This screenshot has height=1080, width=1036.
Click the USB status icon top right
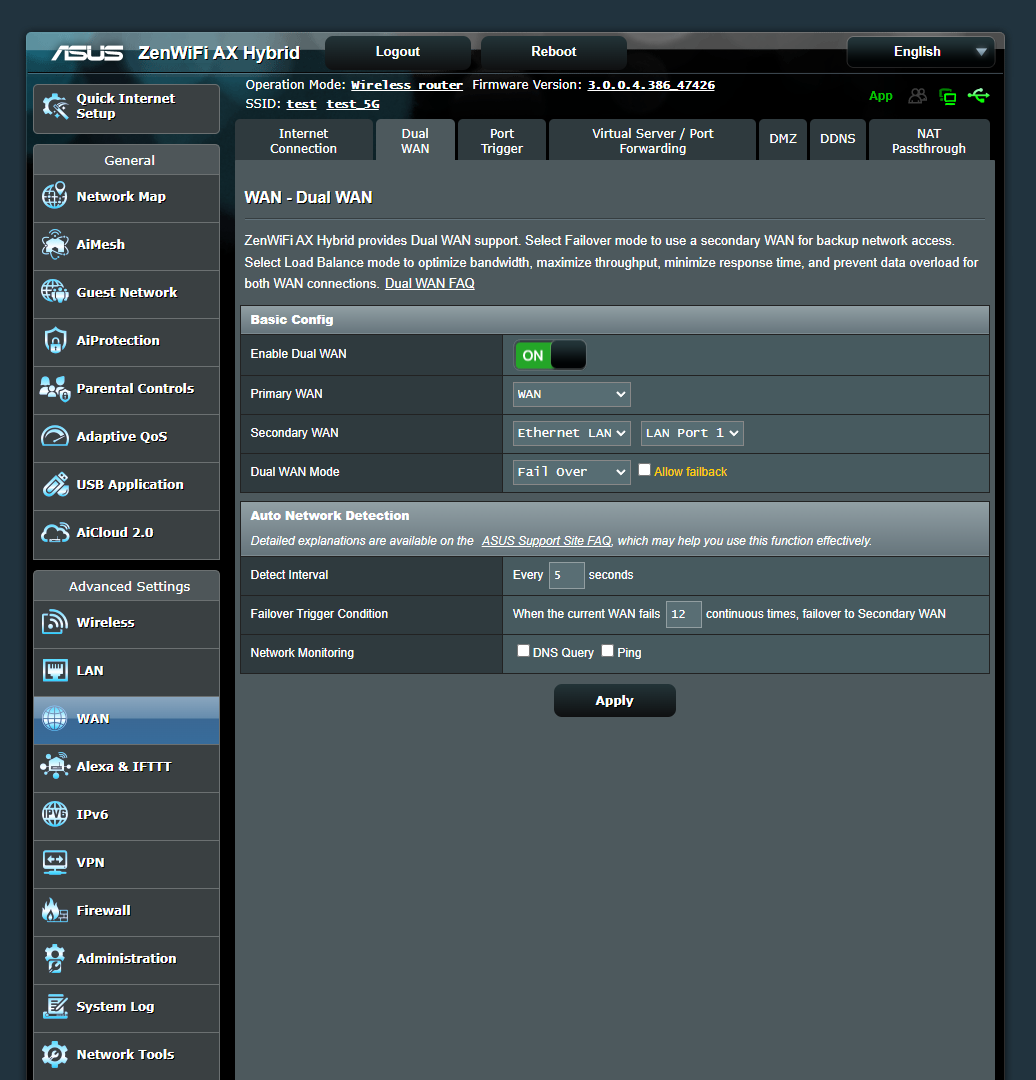pyautogui.click(x=978, y=96)
